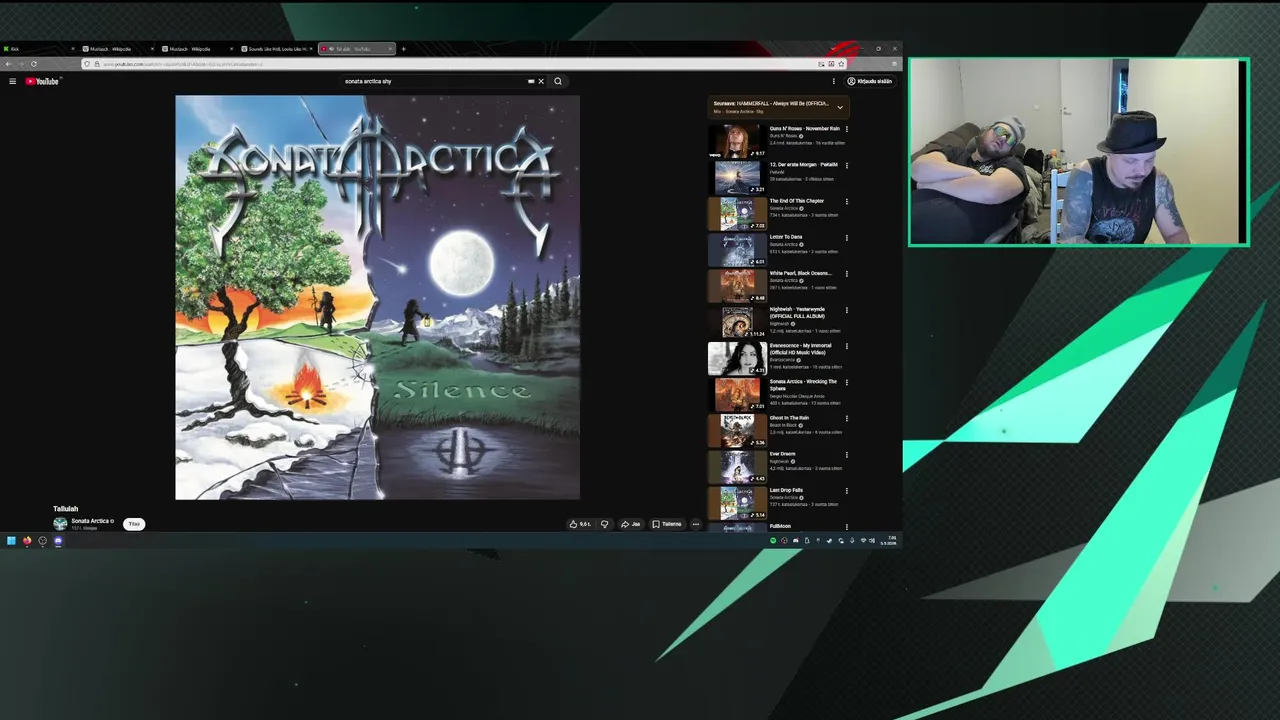Go to YouTube home via logo
Image resolution: width=1280 pixels, height=720 pixels.
42,81
